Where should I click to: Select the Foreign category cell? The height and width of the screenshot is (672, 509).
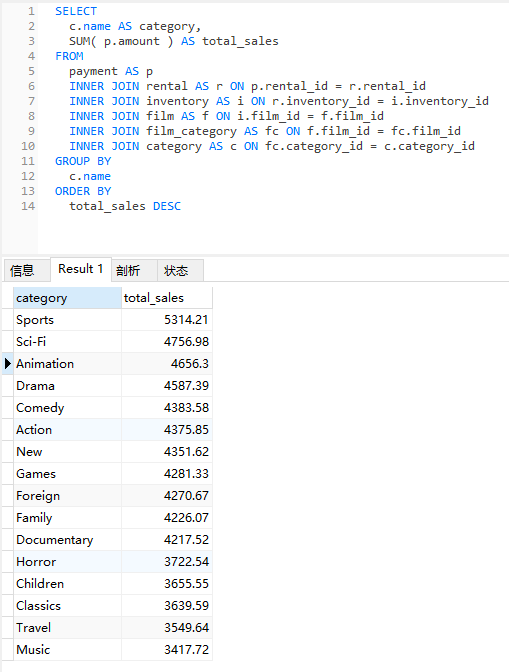67,496
